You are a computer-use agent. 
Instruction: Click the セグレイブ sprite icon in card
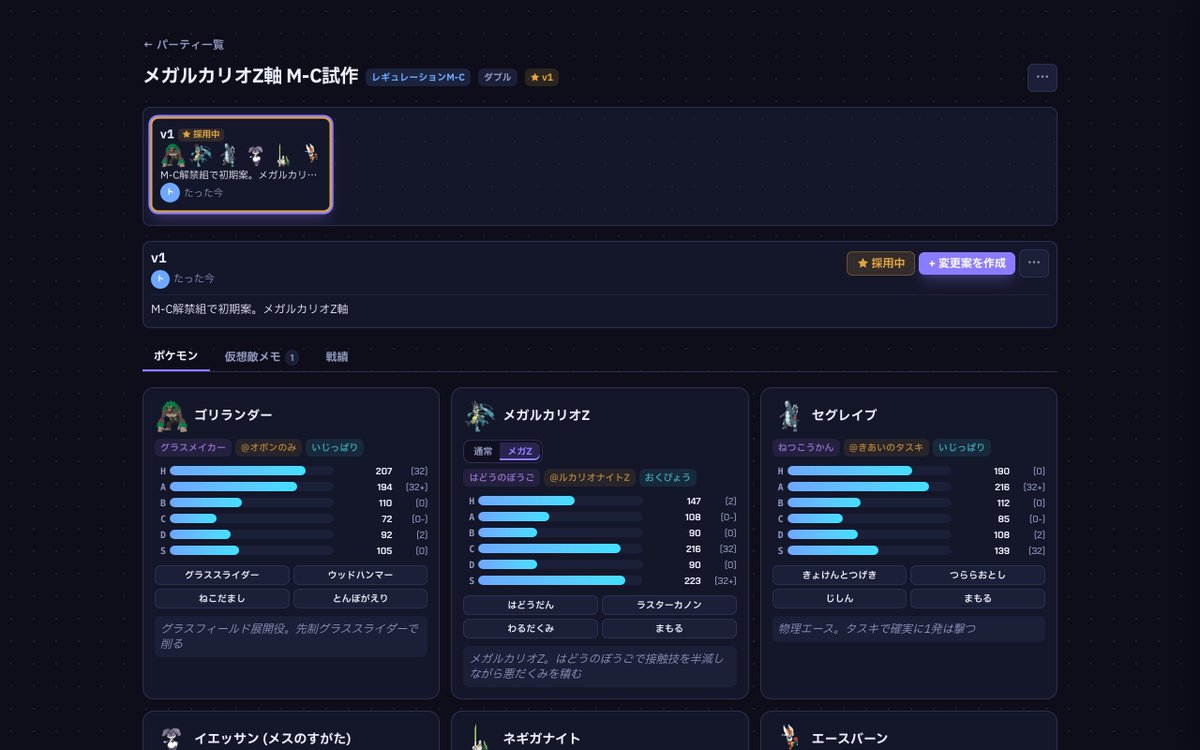789,415
